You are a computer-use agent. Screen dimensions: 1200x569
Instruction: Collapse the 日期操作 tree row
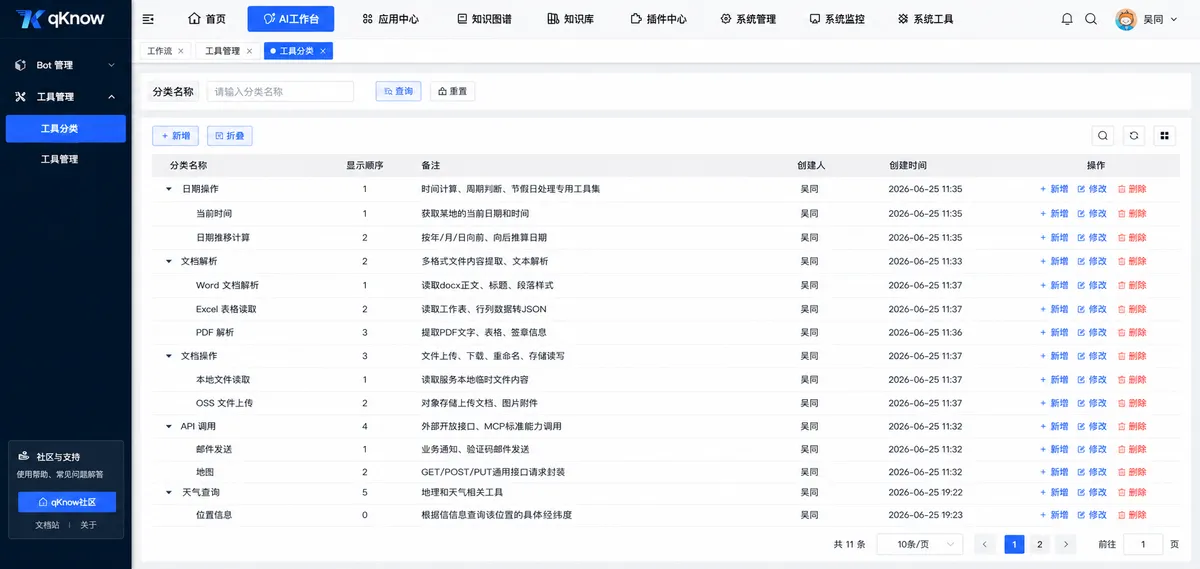coord(169,189)
